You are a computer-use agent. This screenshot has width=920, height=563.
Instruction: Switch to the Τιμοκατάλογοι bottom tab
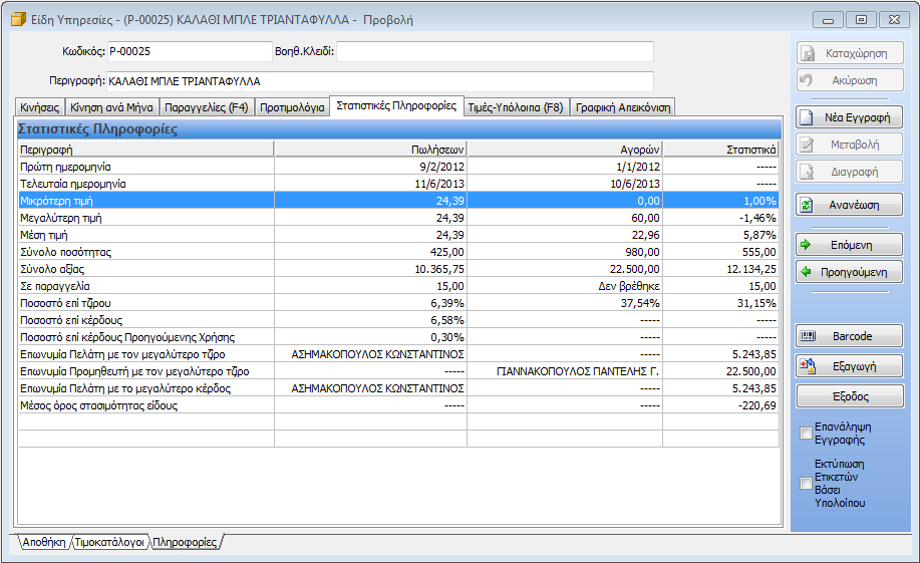point(110,542)
